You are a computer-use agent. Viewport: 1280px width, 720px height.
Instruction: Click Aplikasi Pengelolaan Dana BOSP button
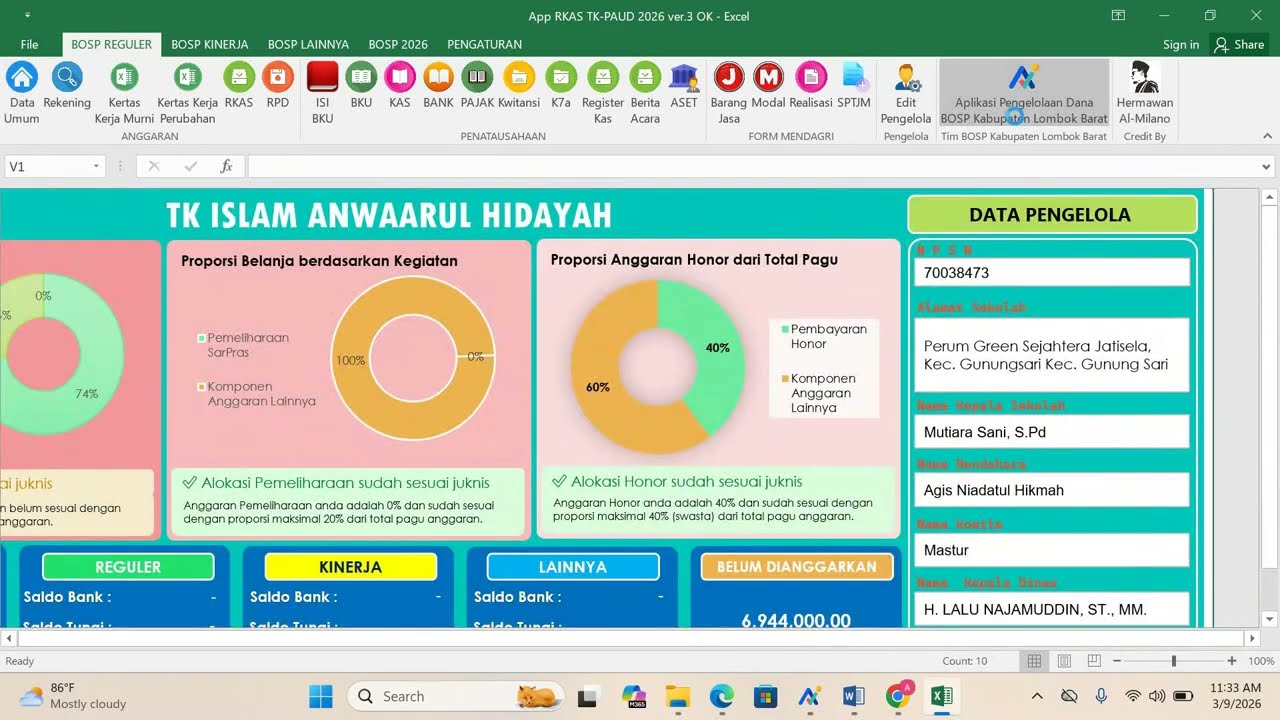pyautogui.click(x=1024, y=93)
